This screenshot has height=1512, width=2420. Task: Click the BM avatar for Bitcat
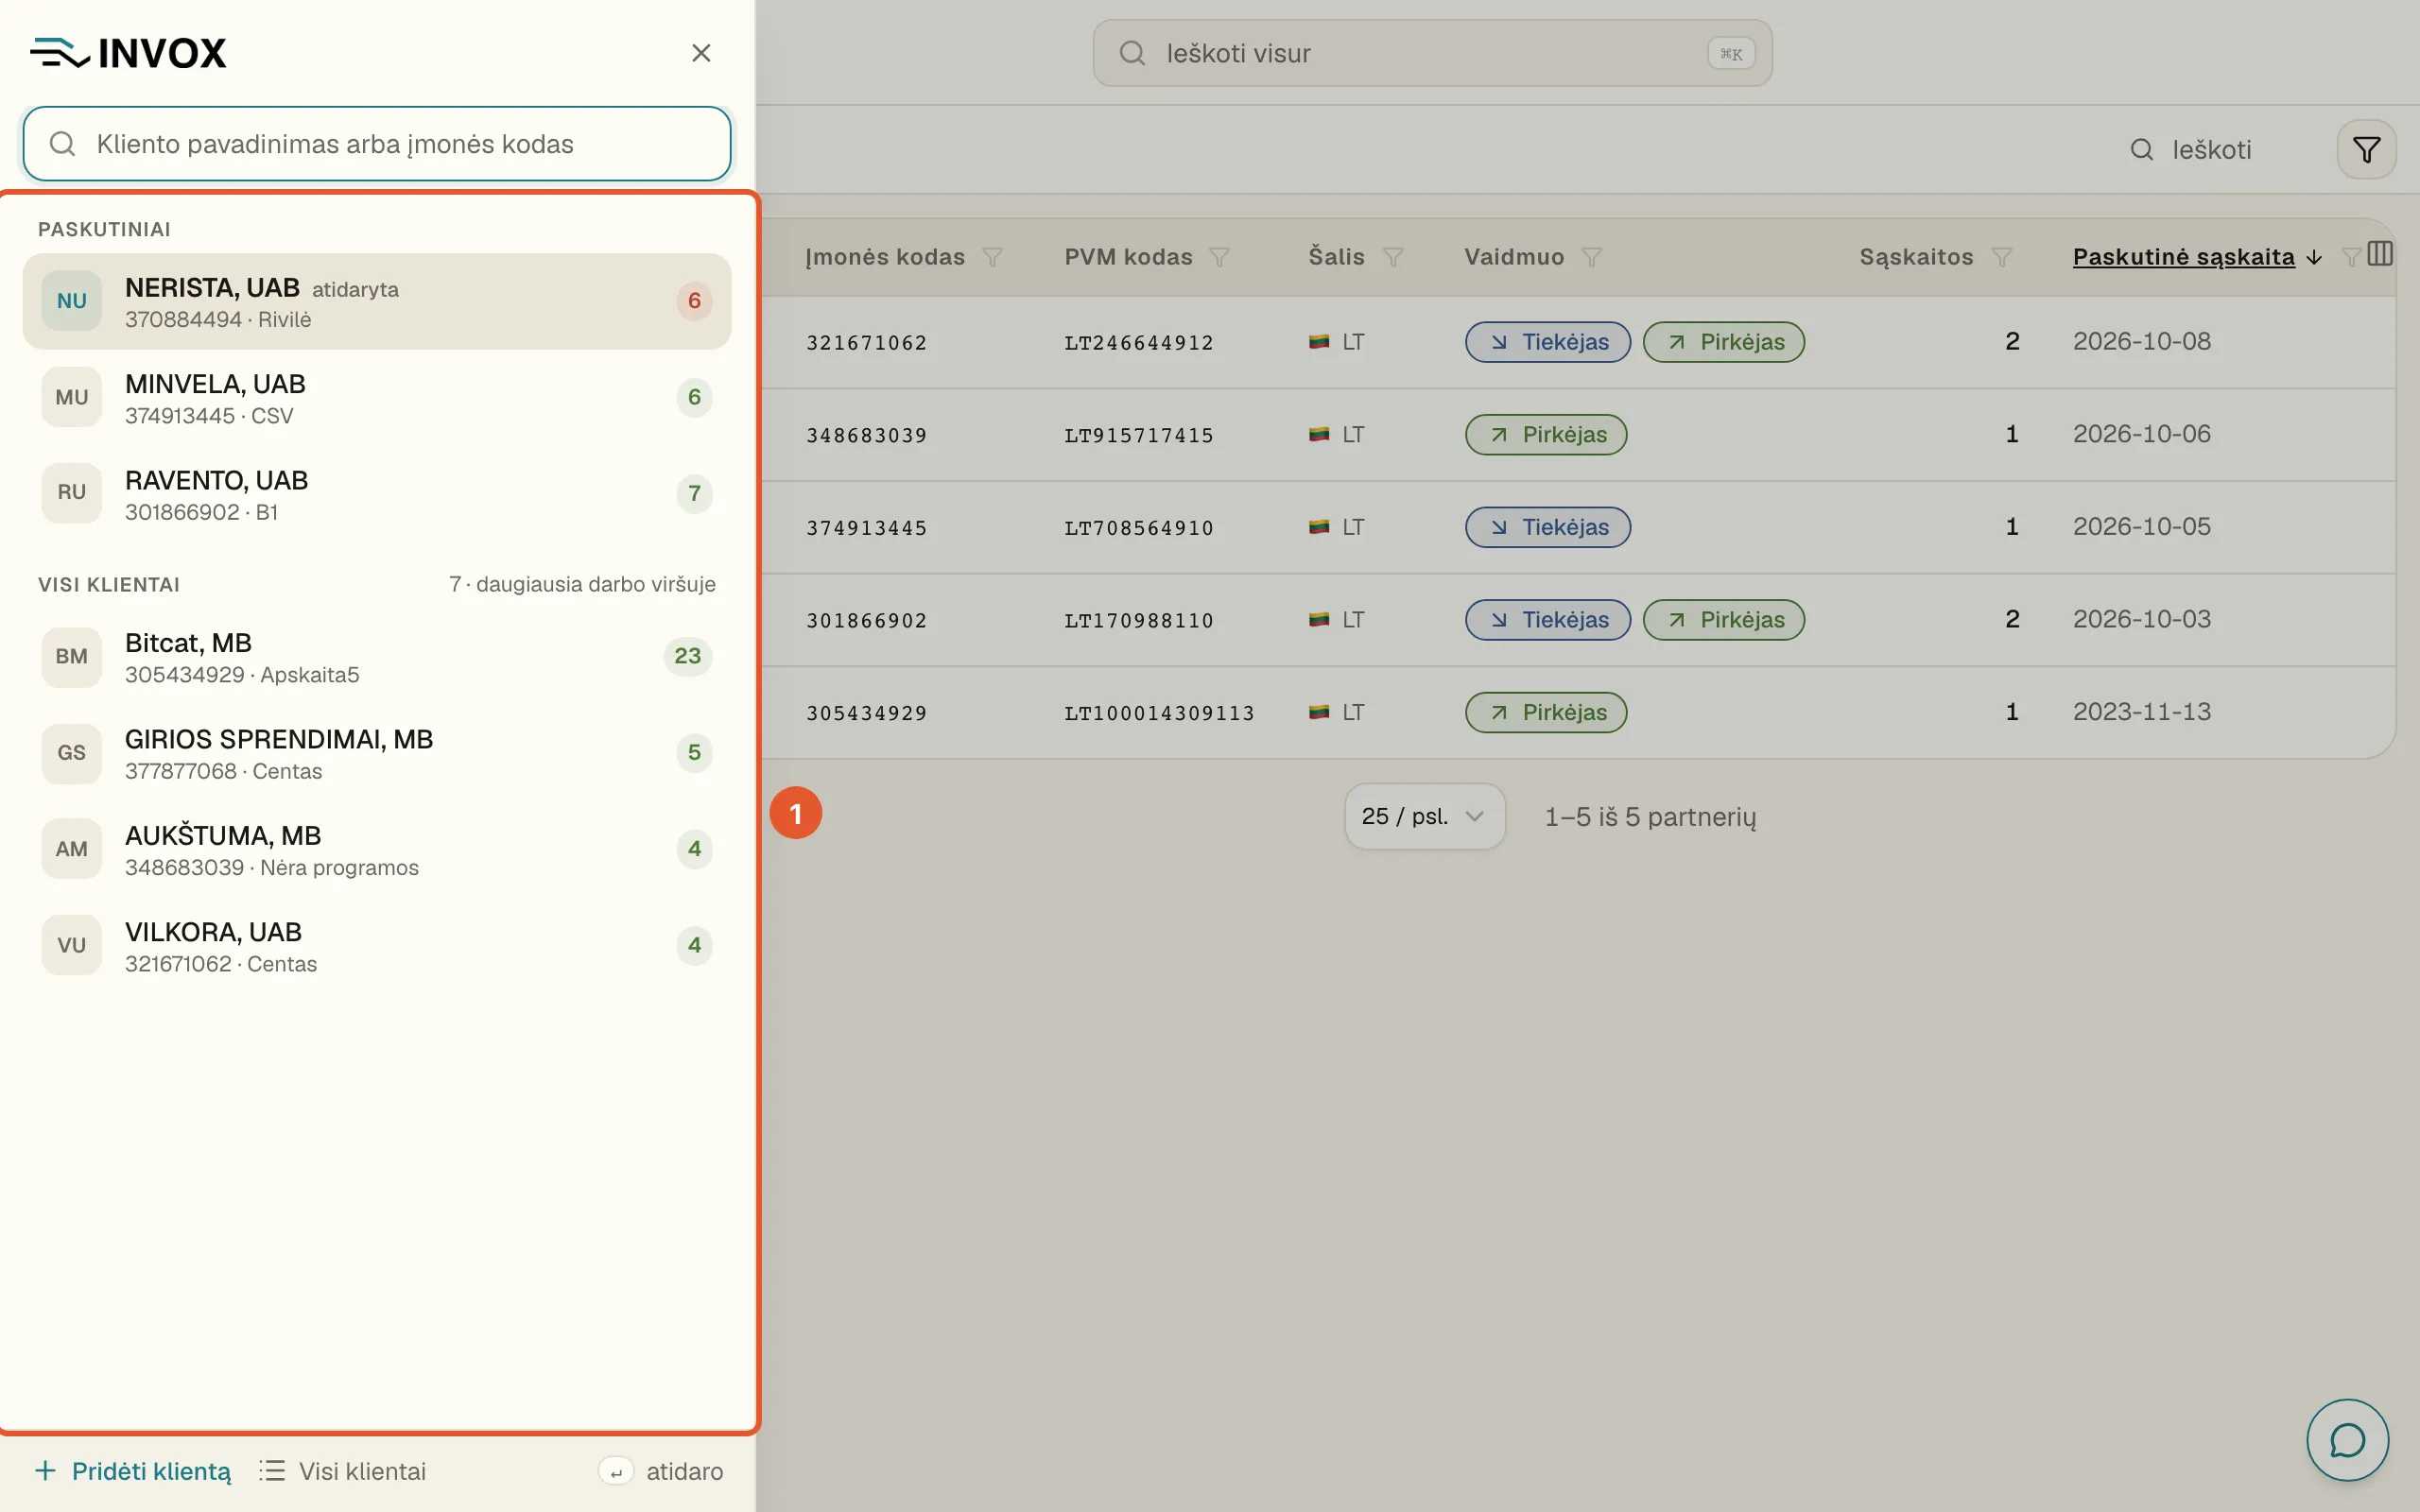(71, 656)
